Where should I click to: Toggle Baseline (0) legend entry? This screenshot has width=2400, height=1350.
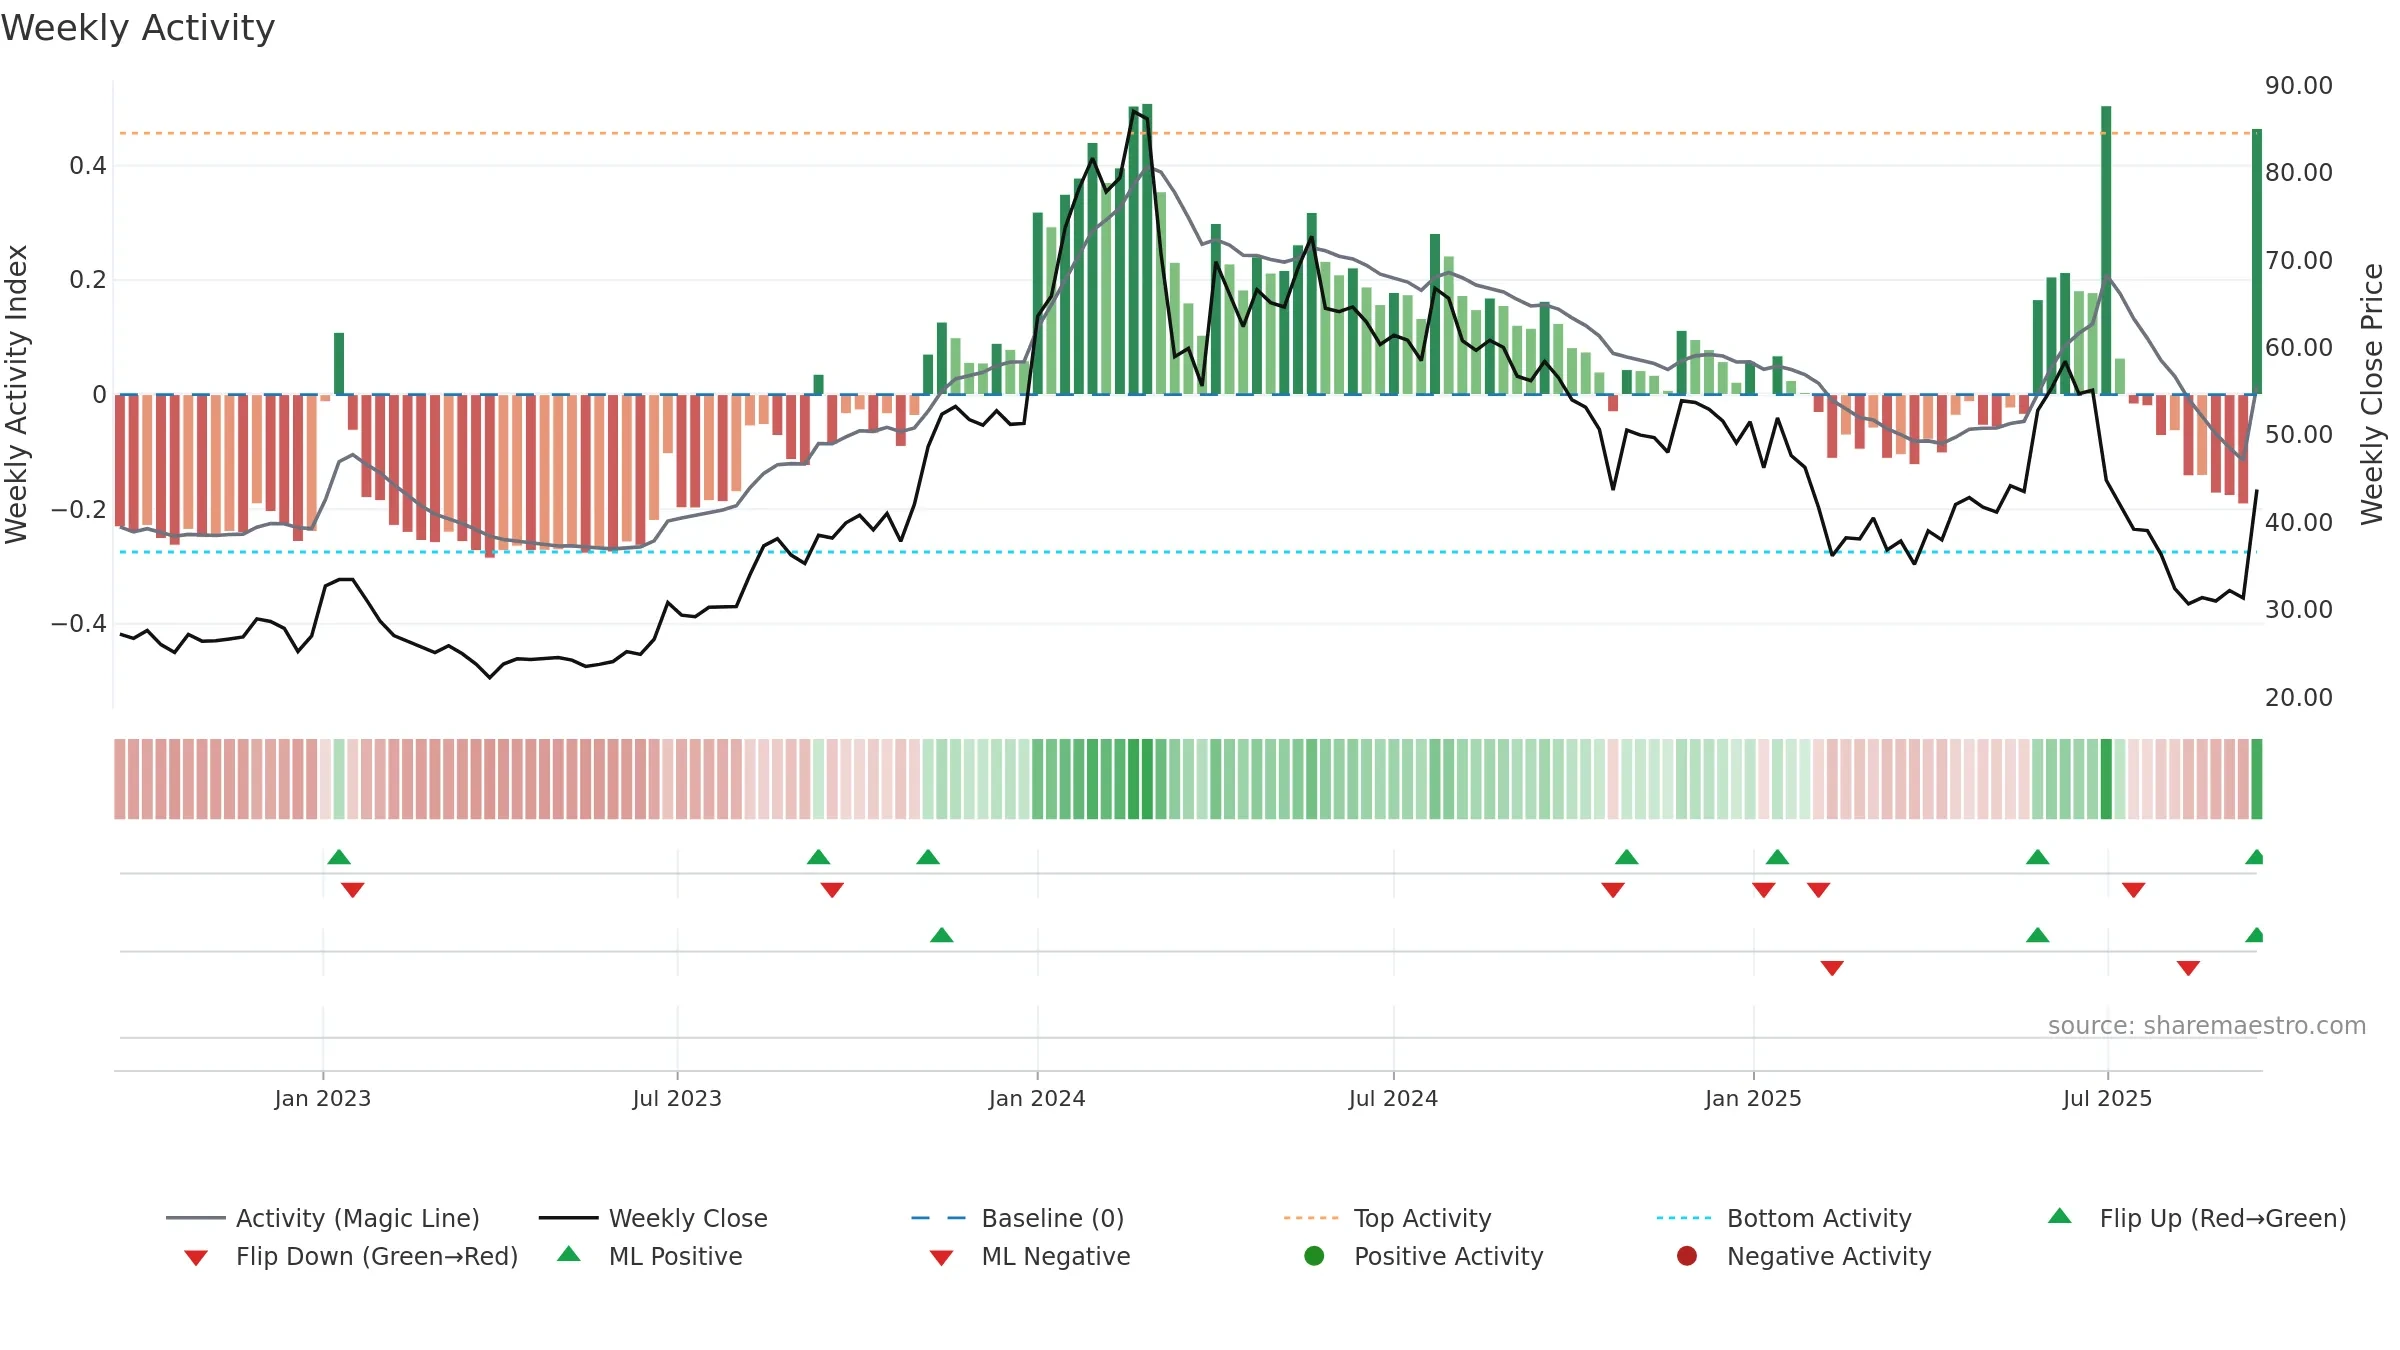pyautogui.click(x=1018, y=1218)
